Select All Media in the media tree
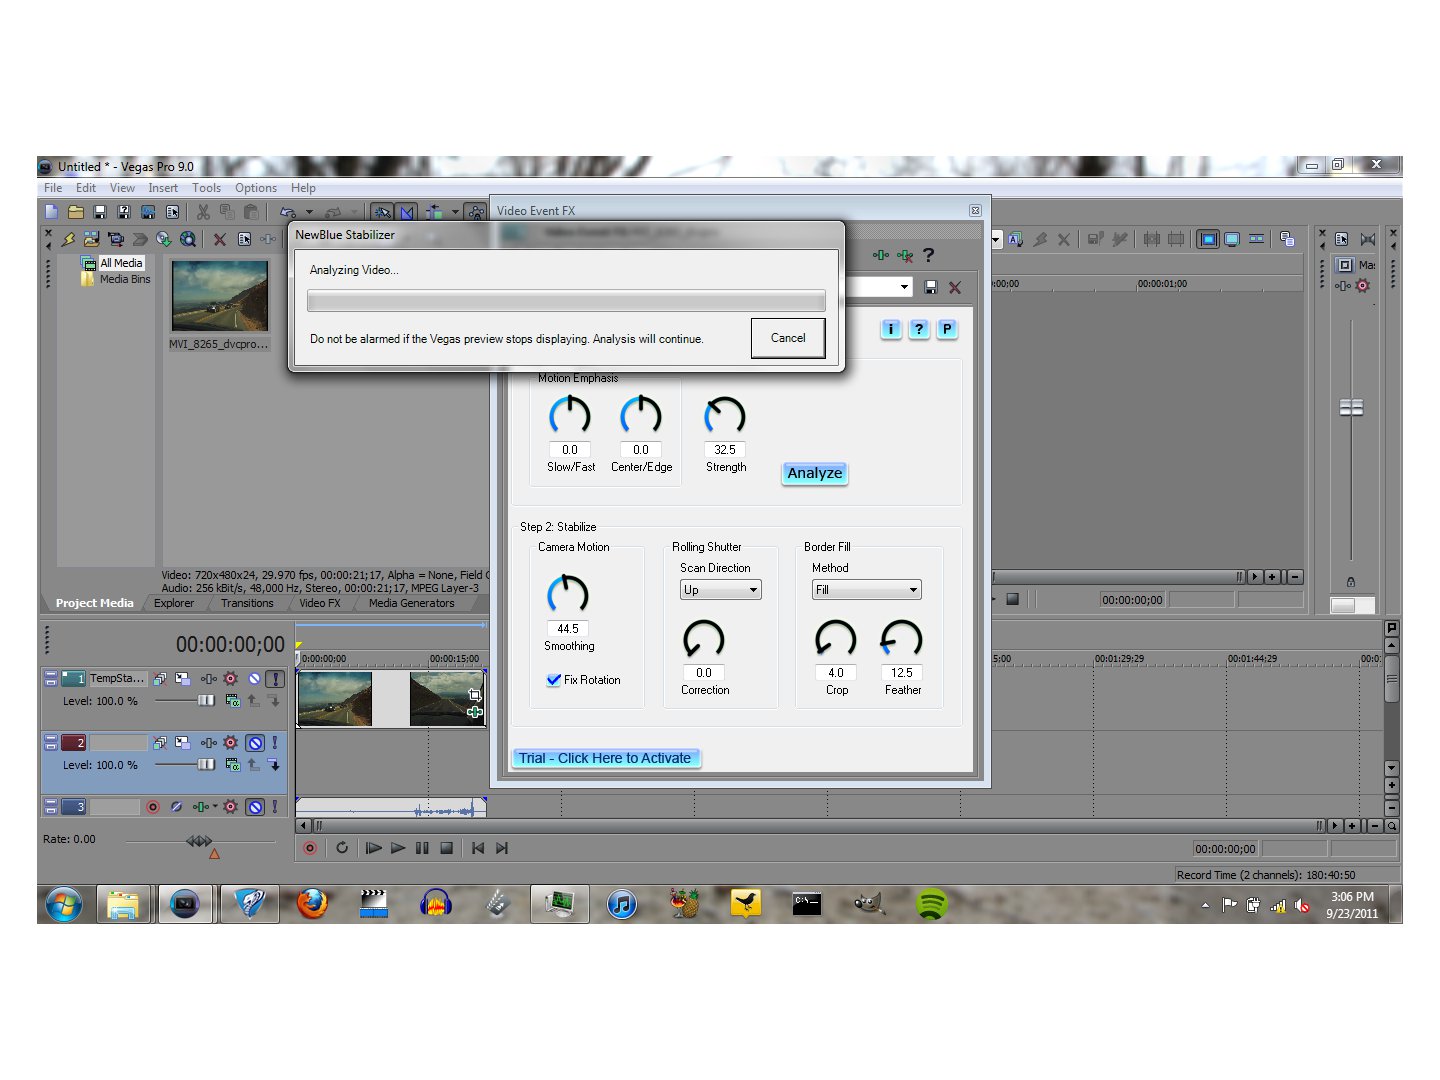The width and height of the screenshot is (1440, 1080). tap(121, 263)
